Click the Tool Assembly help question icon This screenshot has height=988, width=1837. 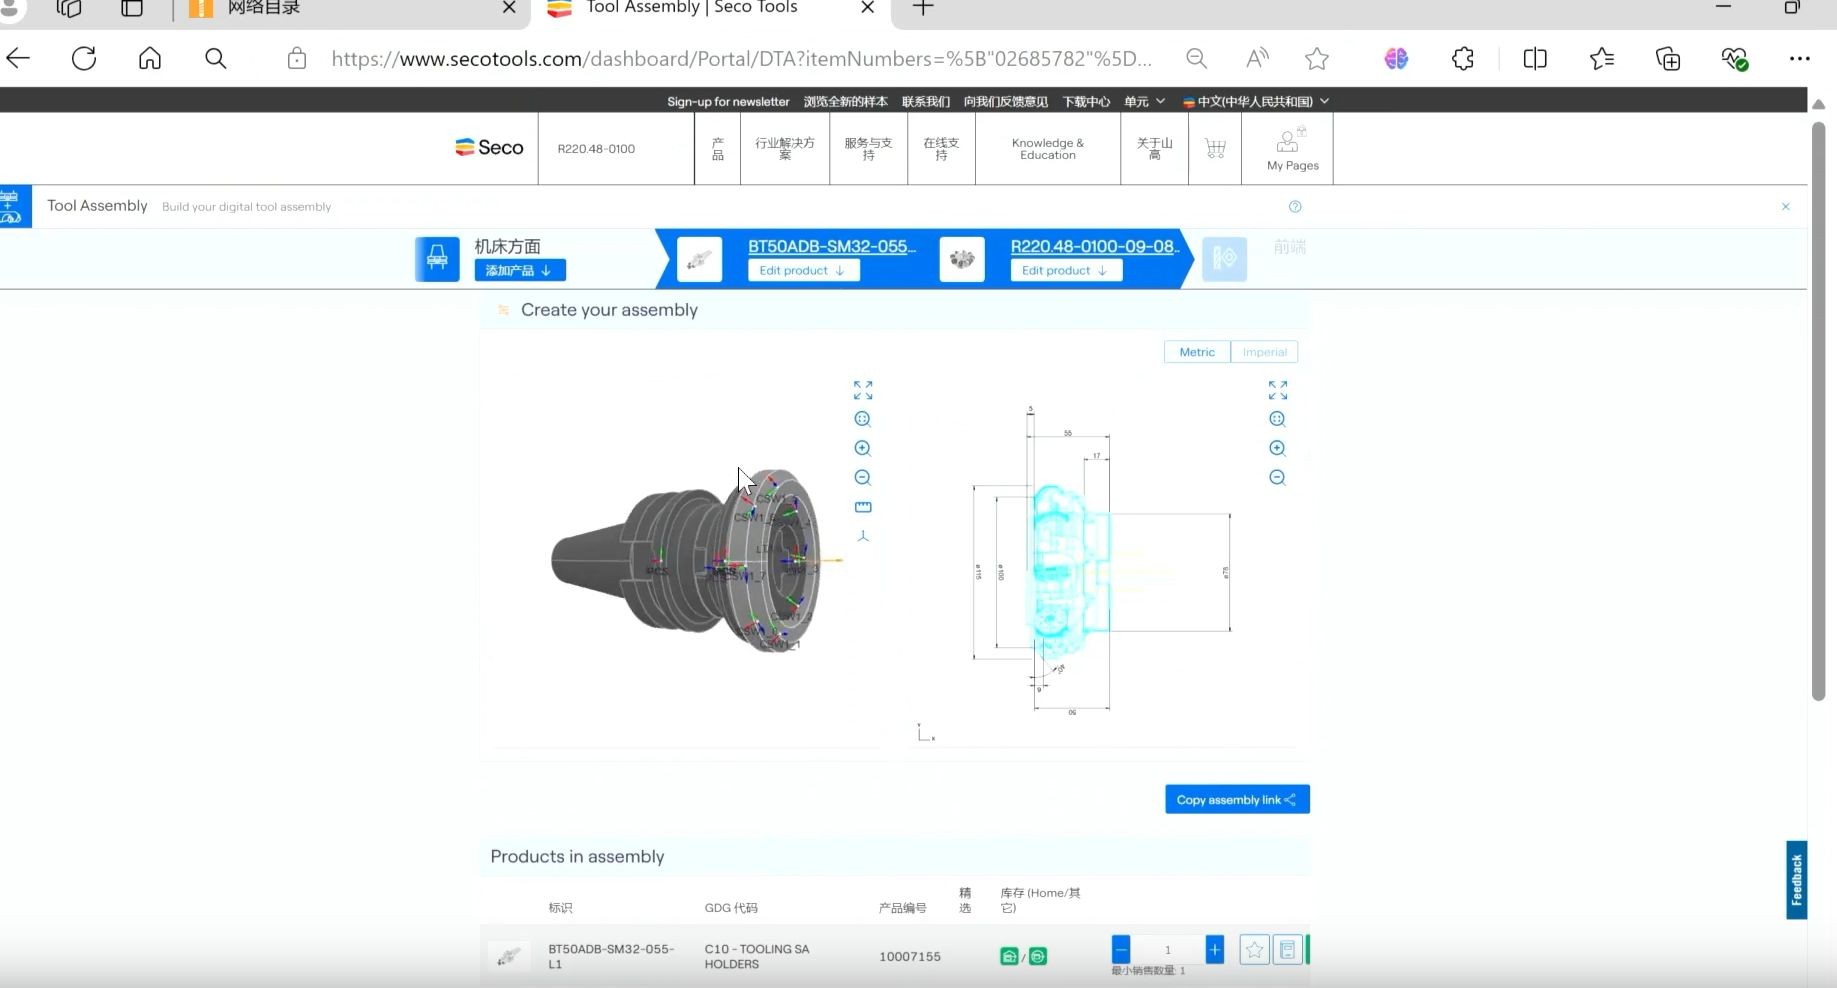point(1295,207)
